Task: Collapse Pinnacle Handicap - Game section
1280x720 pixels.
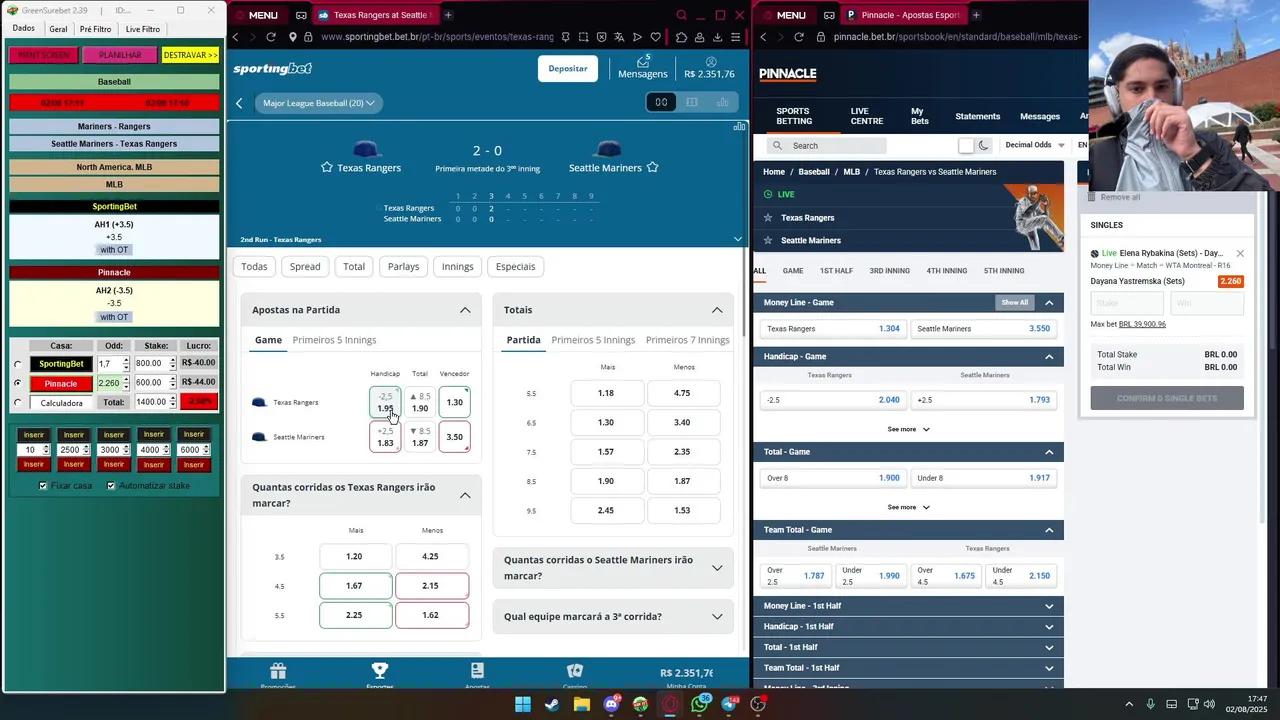Action: [x=1049, y=356]
